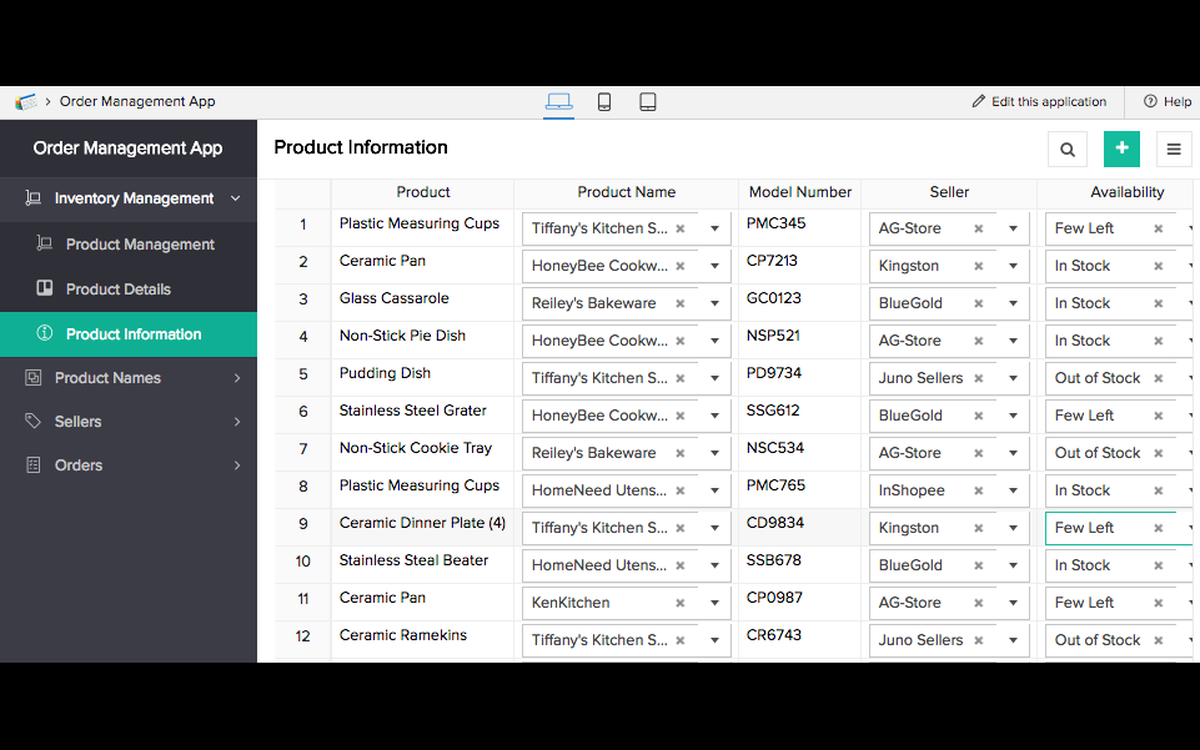1200x750 pixels.
Task: Expand Sellers section chevron
Action: tap(237, 422)
